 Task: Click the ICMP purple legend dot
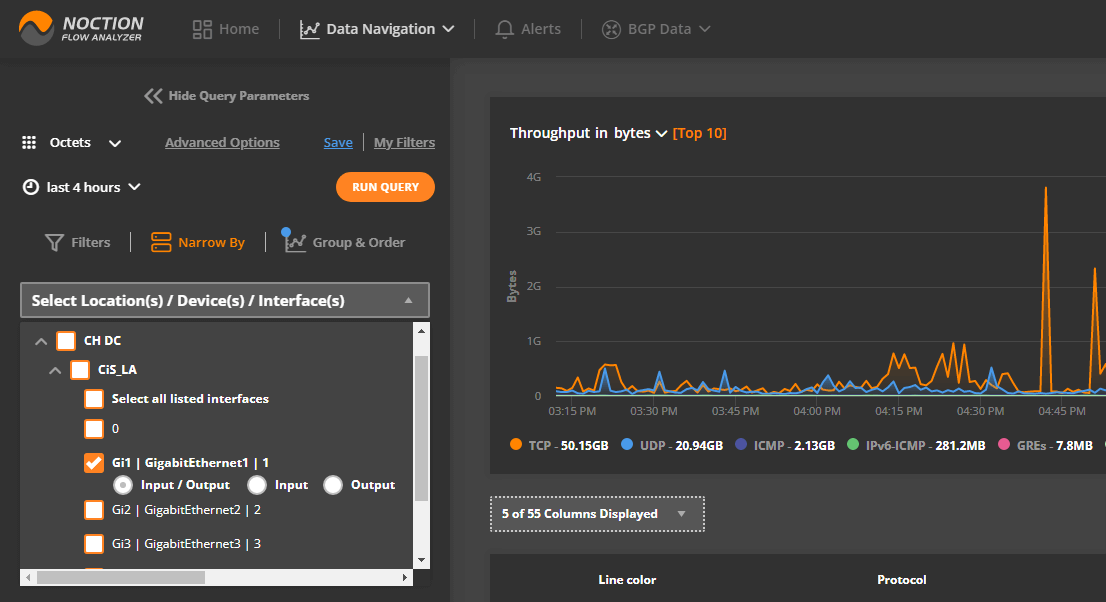(741, 444)
